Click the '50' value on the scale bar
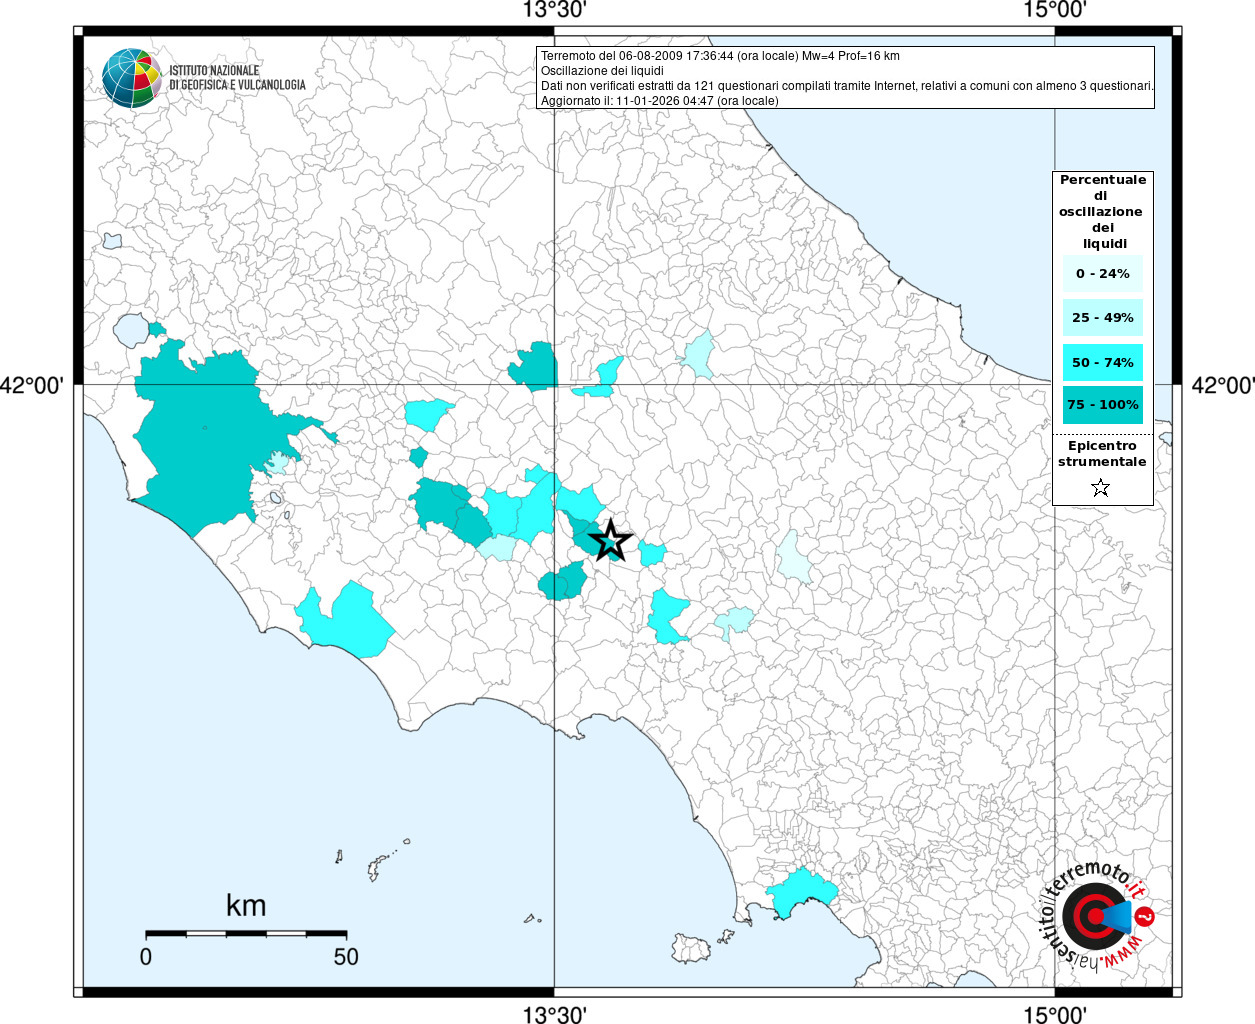Image resolution: width=1255 pixels, height=1024 pixels. [346, 956]
